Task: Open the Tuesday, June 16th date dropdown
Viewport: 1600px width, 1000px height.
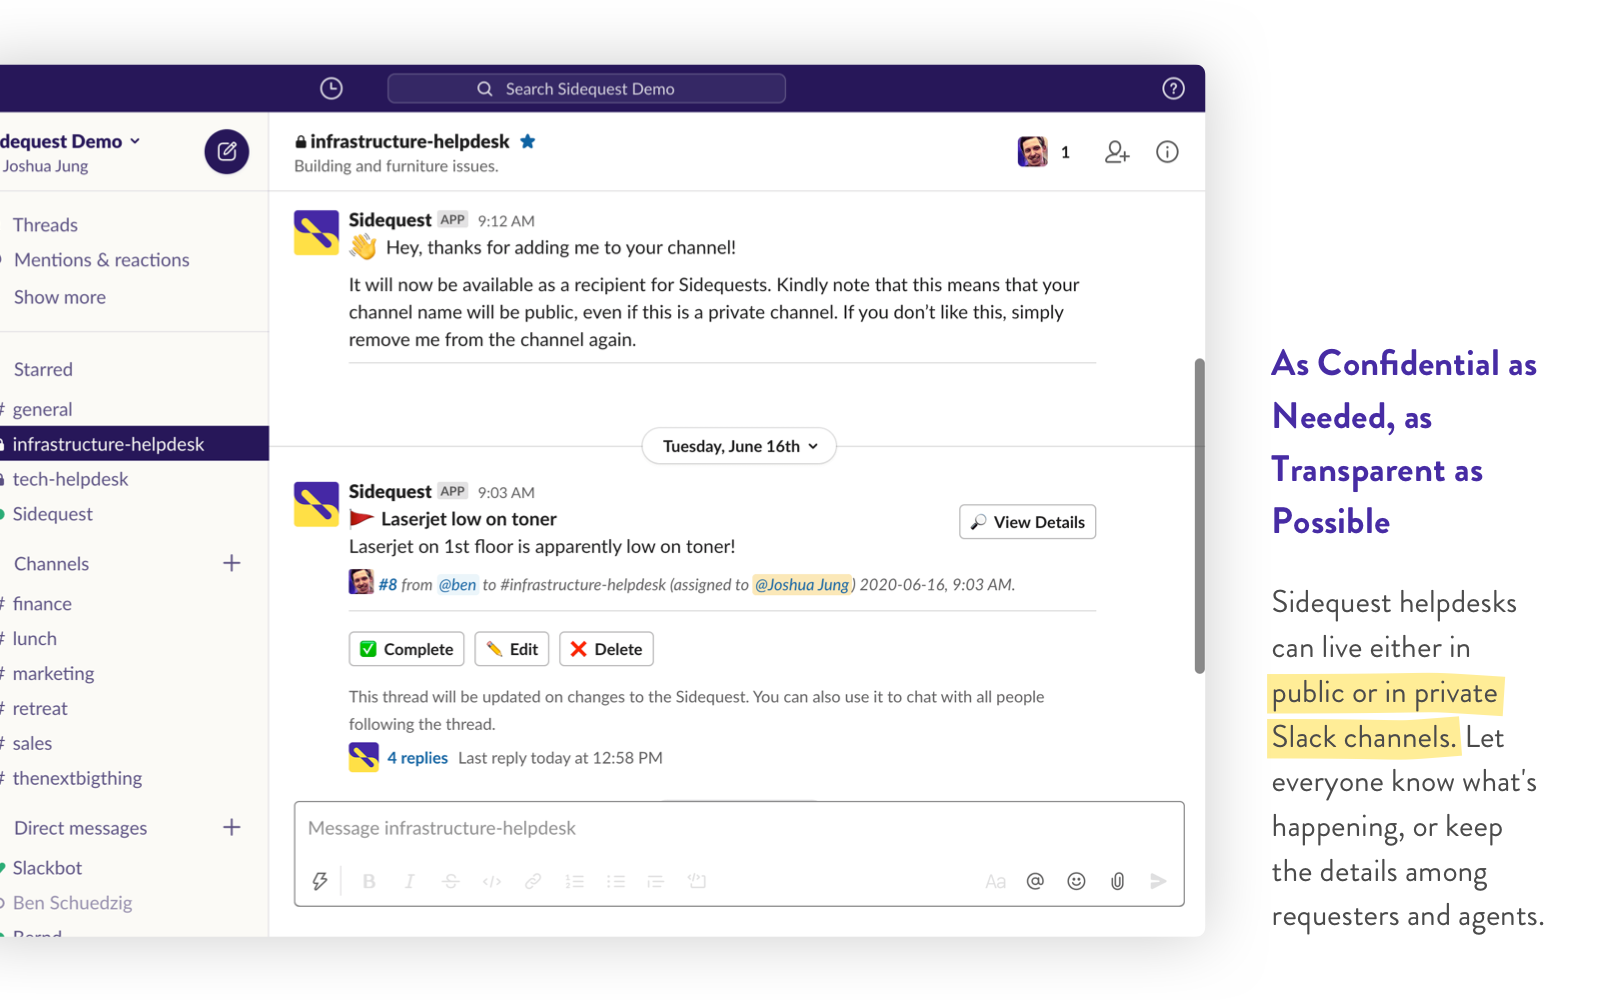Action: tap(738, 446)
